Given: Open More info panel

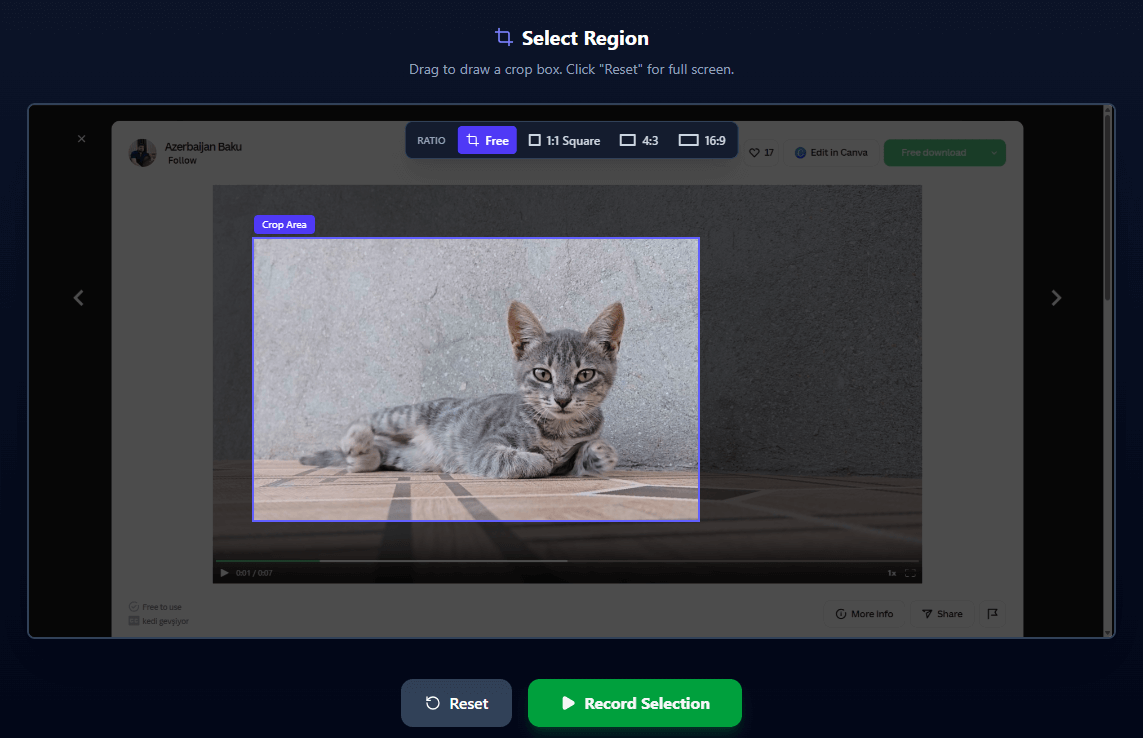Looking at the screenshot, I should pos(865,614).
